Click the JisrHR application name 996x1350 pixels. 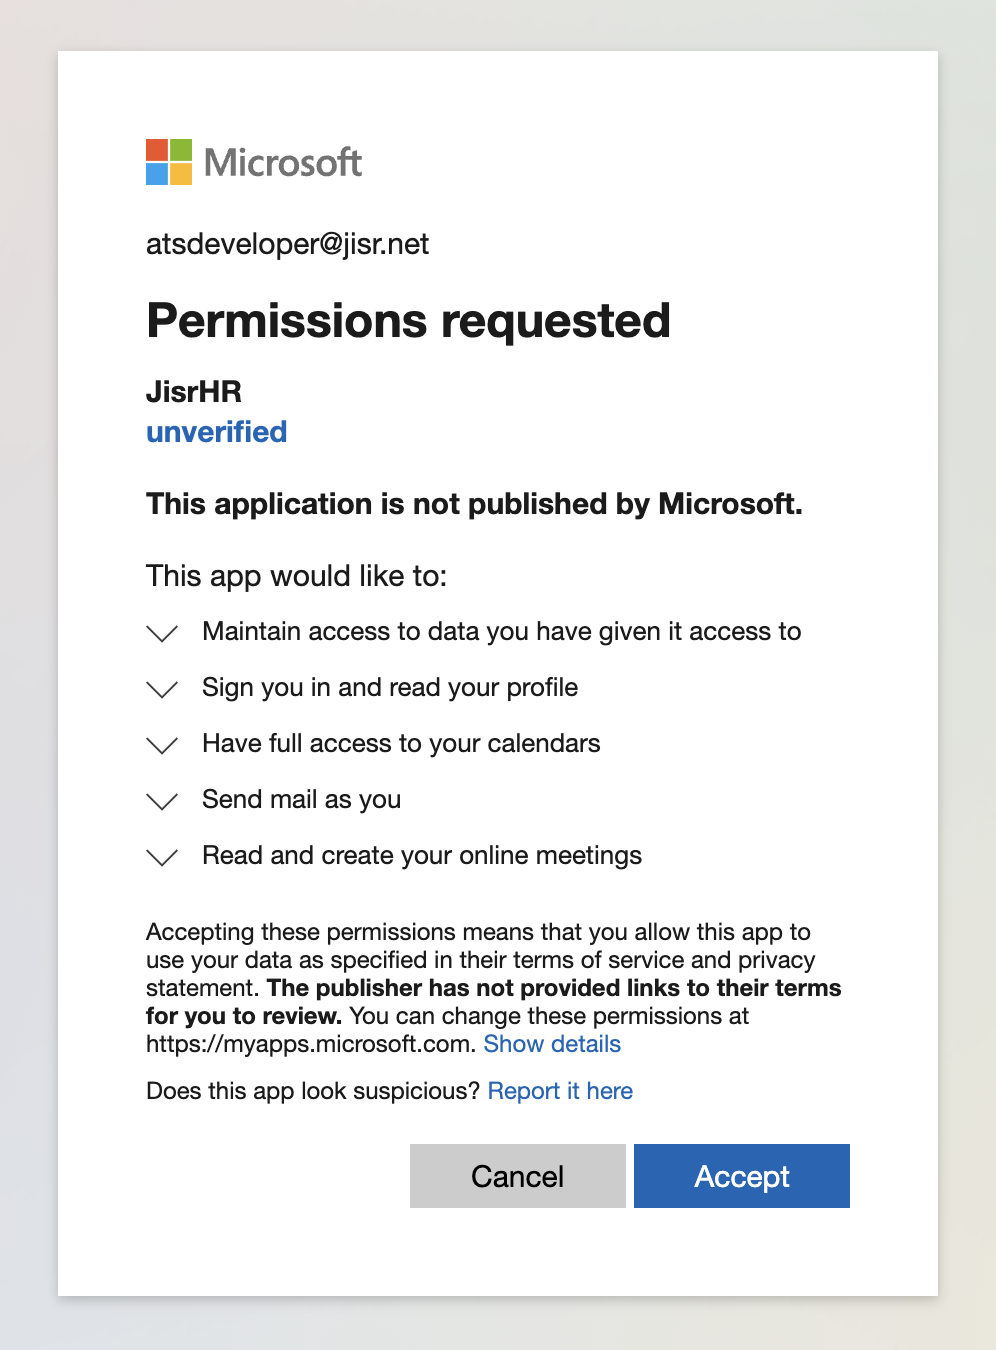[194, 391]
